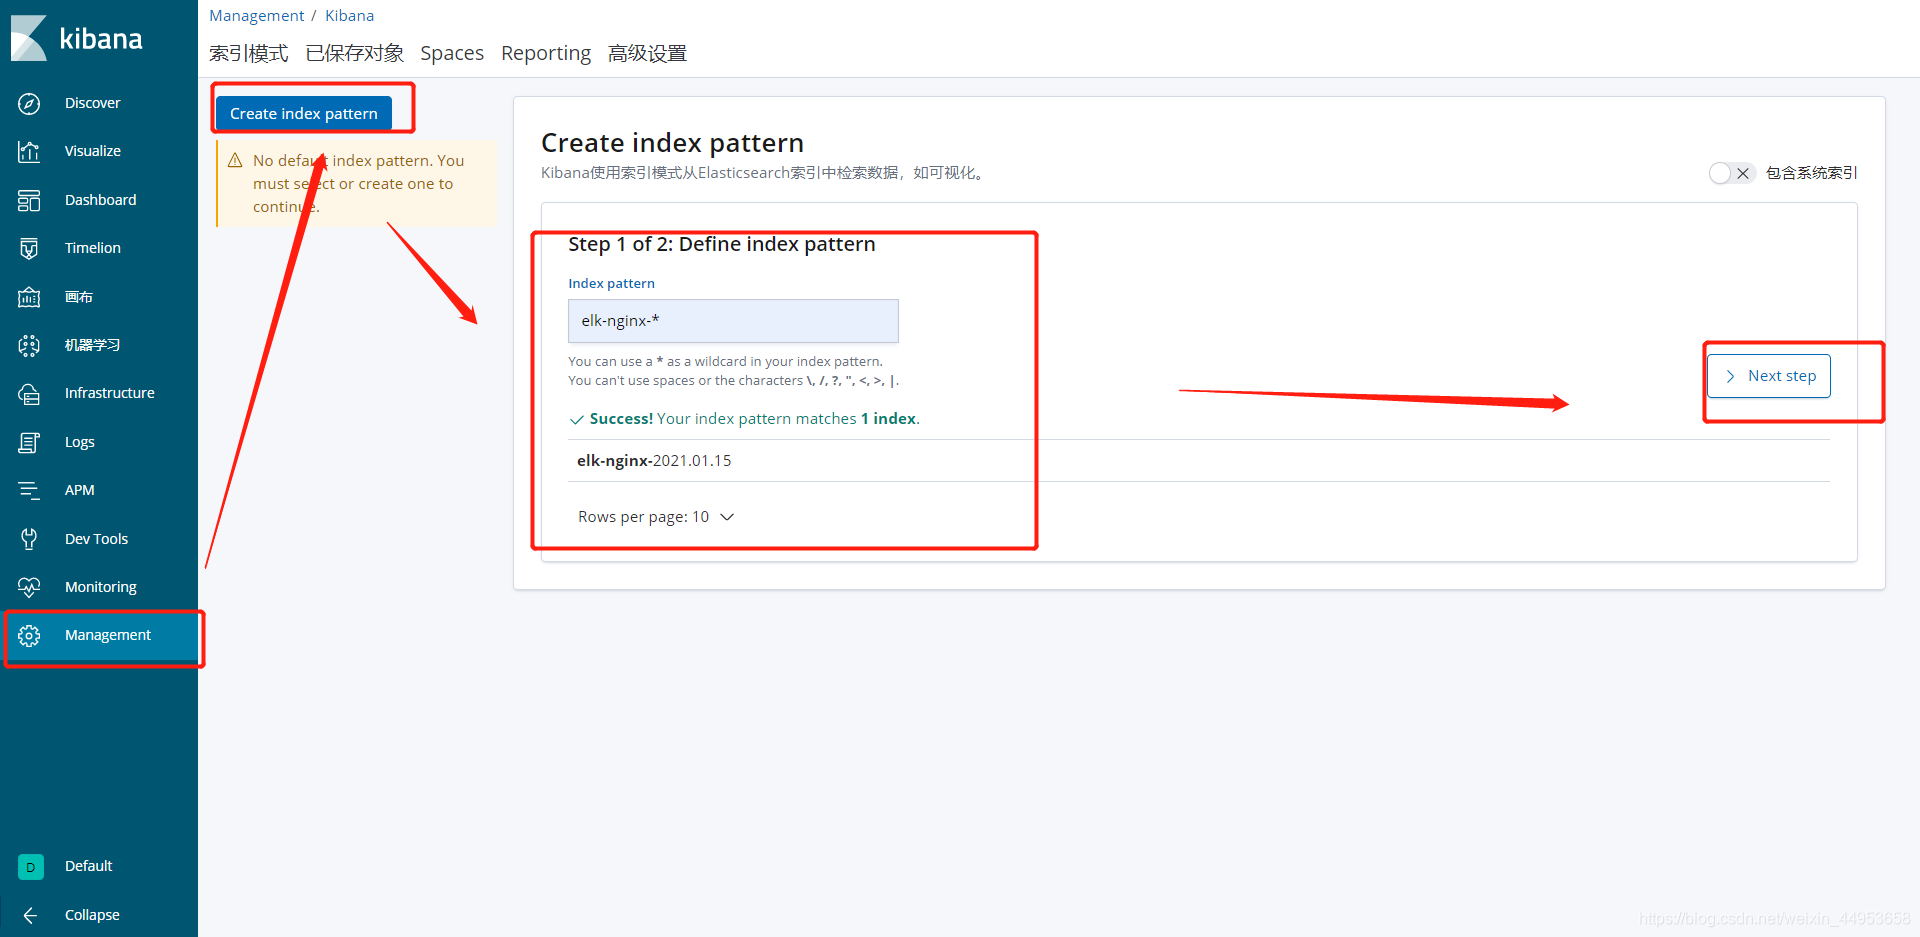The width and height of the screenshot is (1920, 937).
Task: Open the Canvas (画布) icon
Action: click(x=29, y=297)
